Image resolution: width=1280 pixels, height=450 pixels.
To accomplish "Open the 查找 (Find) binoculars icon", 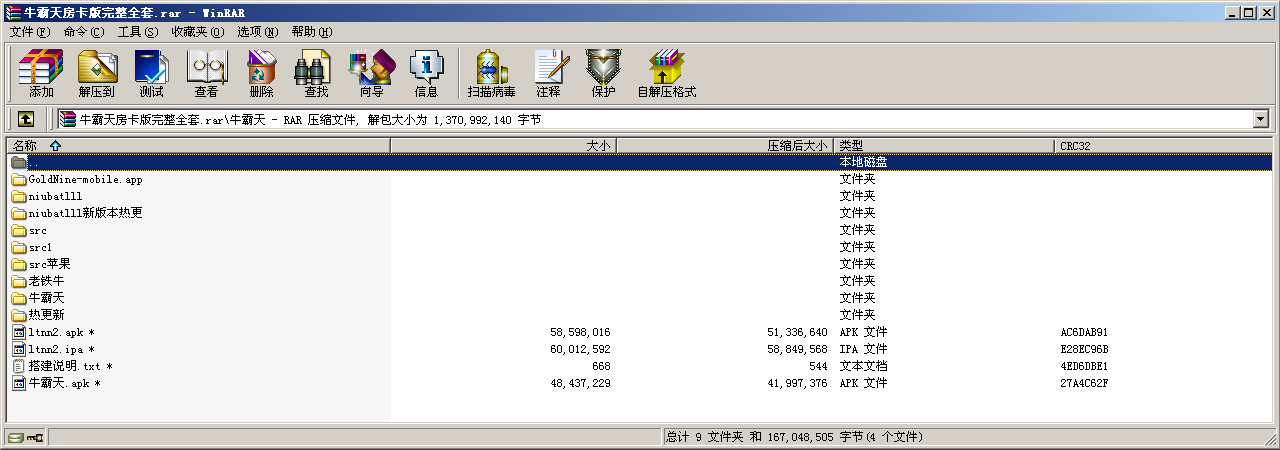I will pyautogui.click(x=316, y=73).
